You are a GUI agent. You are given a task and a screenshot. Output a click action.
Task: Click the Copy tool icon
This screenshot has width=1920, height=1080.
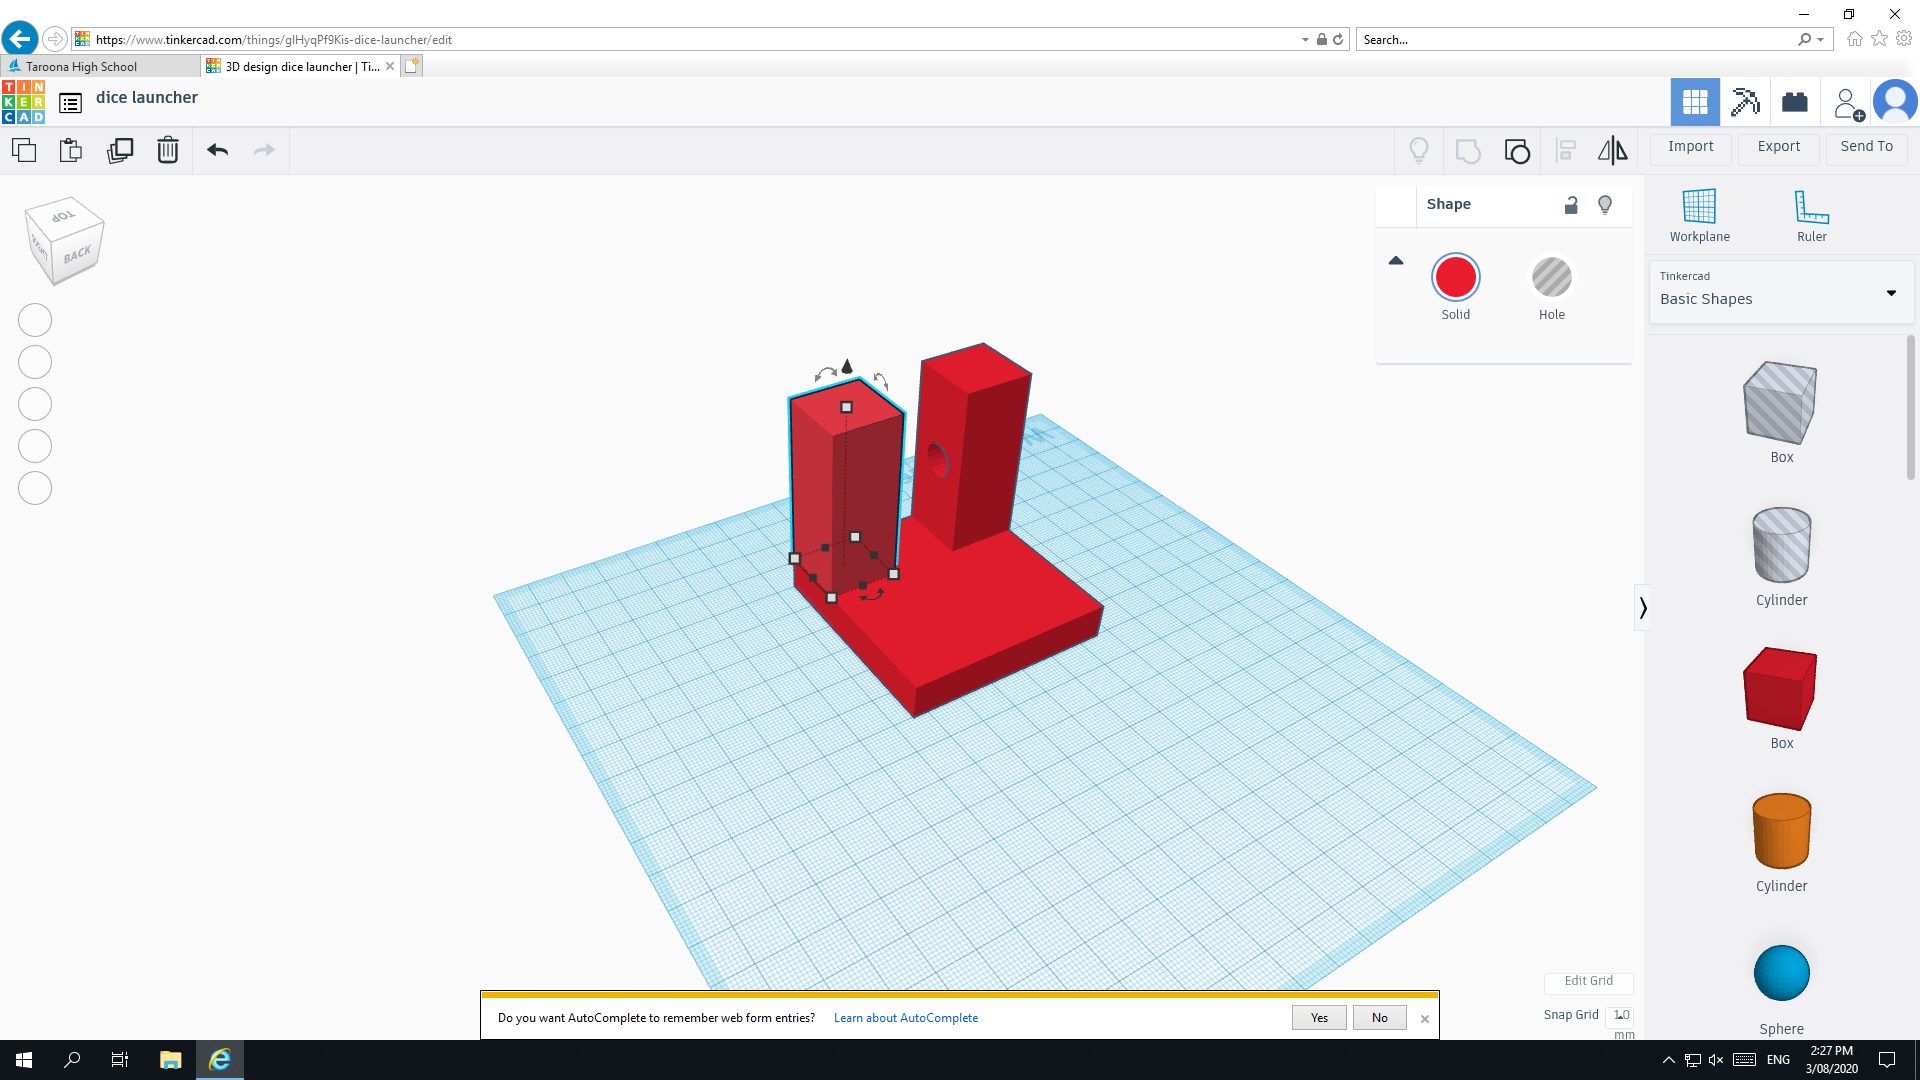pyautogui.click(x=24, y=151)
